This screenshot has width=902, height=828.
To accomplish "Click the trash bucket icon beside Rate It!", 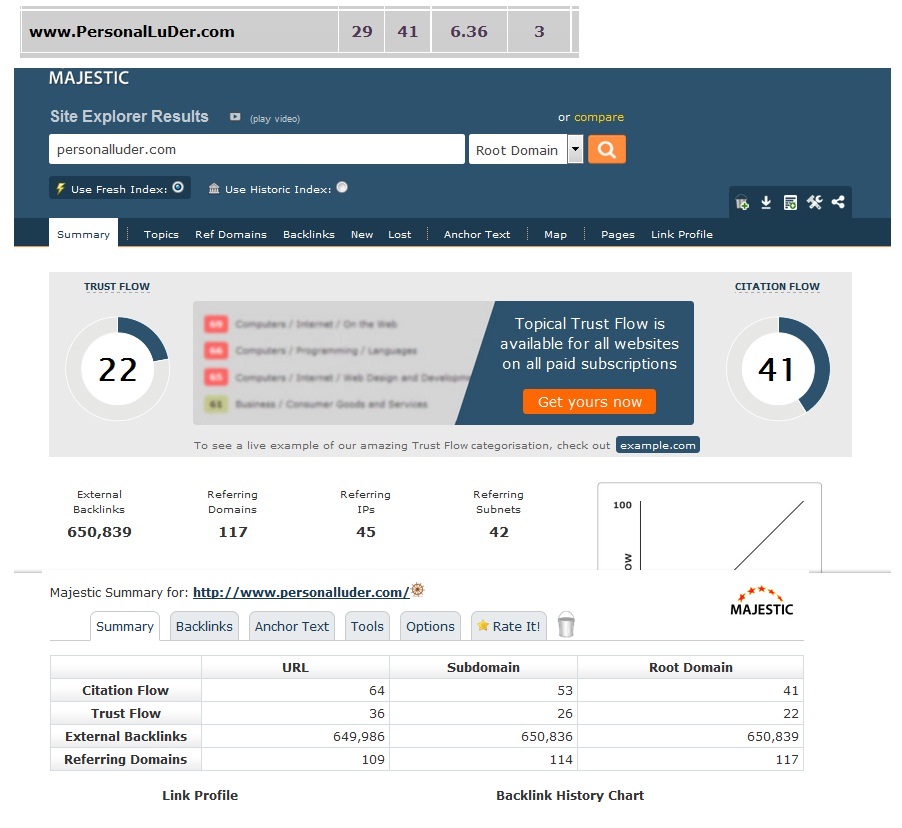I will [x=566, y=624].
